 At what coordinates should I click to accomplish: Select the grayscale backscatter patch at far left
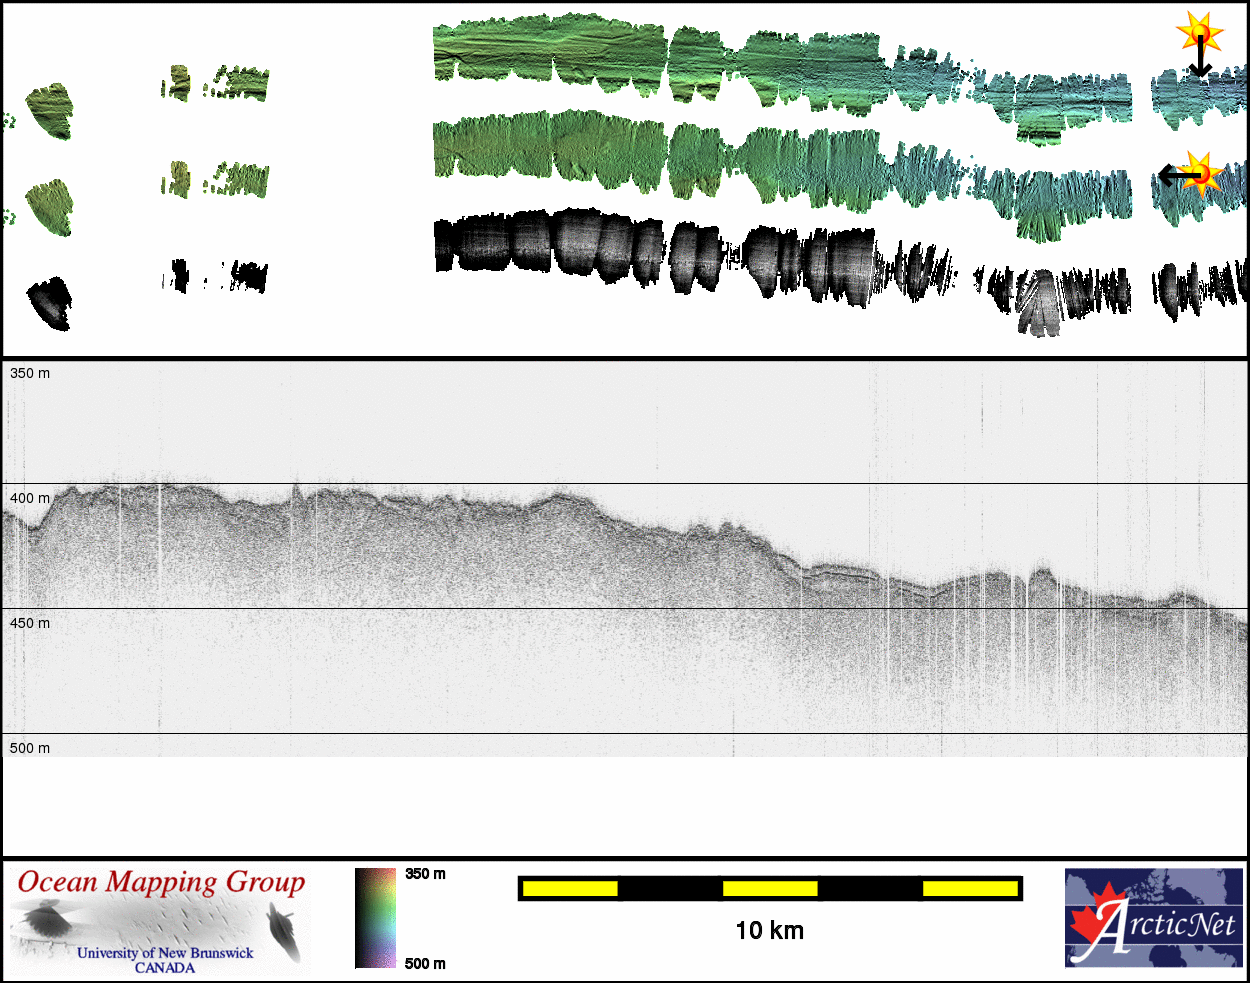49,303
